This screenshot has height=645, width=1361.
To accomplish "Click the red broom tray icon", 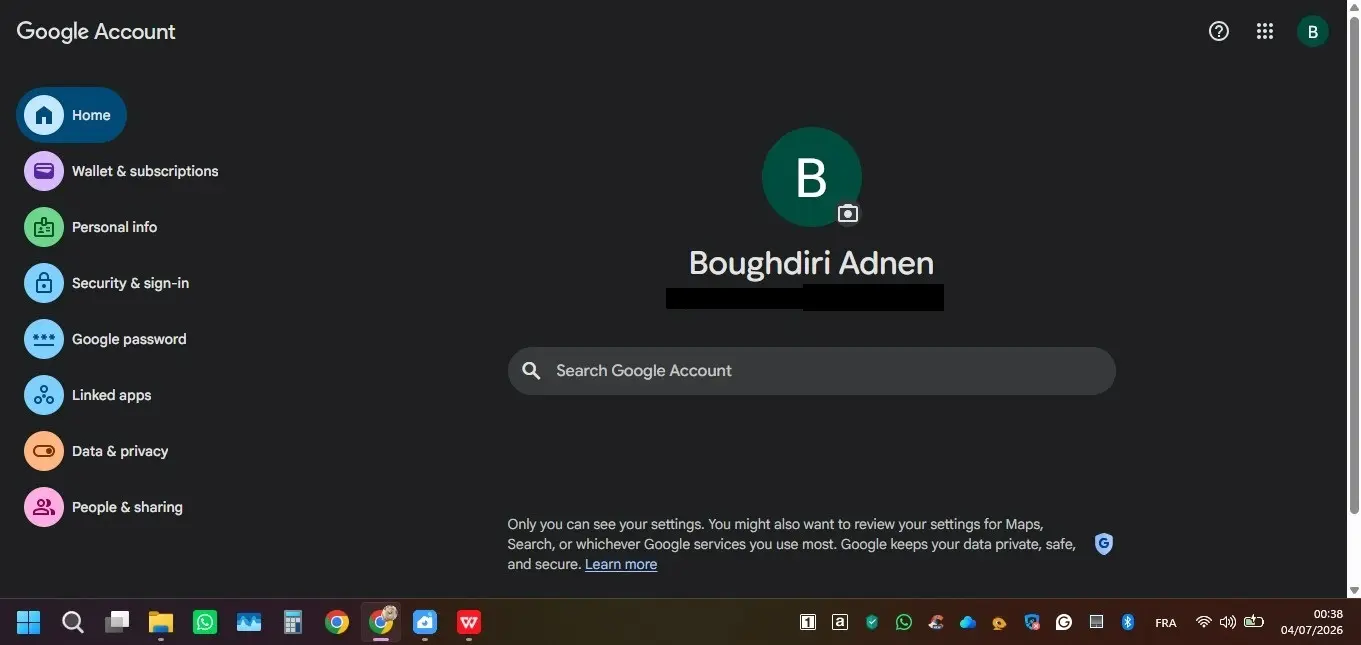I will click(x=936, y=622).
